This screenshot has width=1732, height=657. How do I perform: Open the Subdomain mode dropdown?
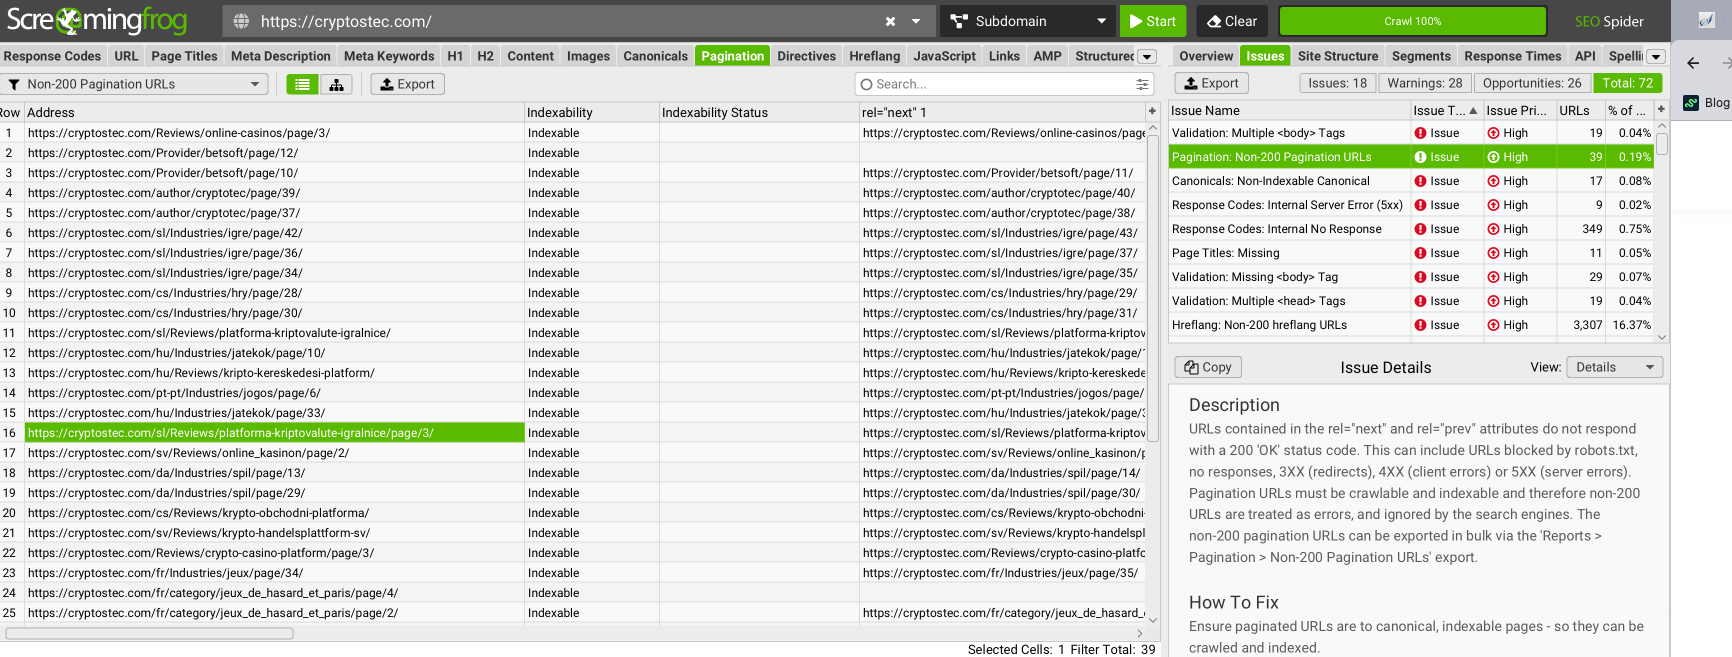click(1027, 21)
